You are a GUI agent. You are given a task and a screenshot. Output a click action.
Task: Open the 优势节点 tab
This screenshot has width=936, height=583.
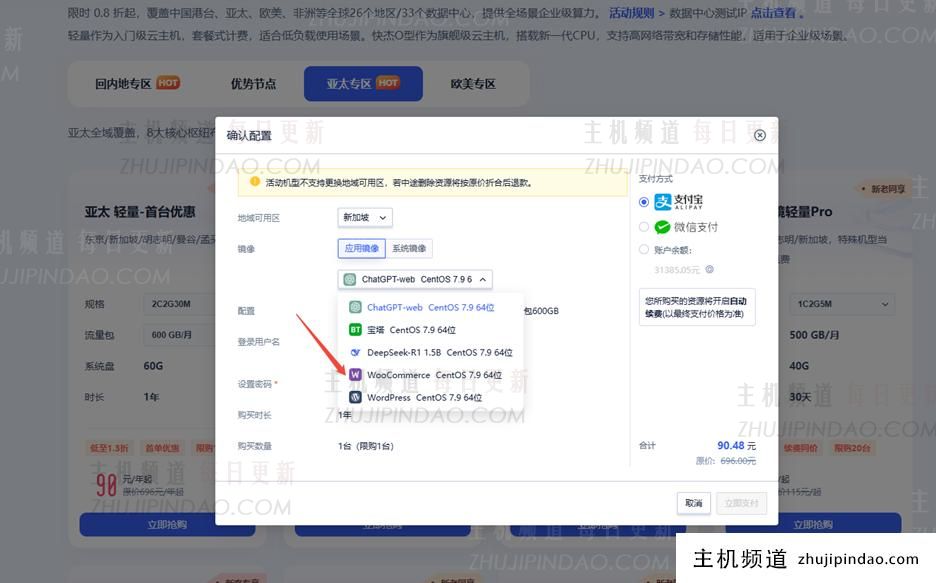254,84
